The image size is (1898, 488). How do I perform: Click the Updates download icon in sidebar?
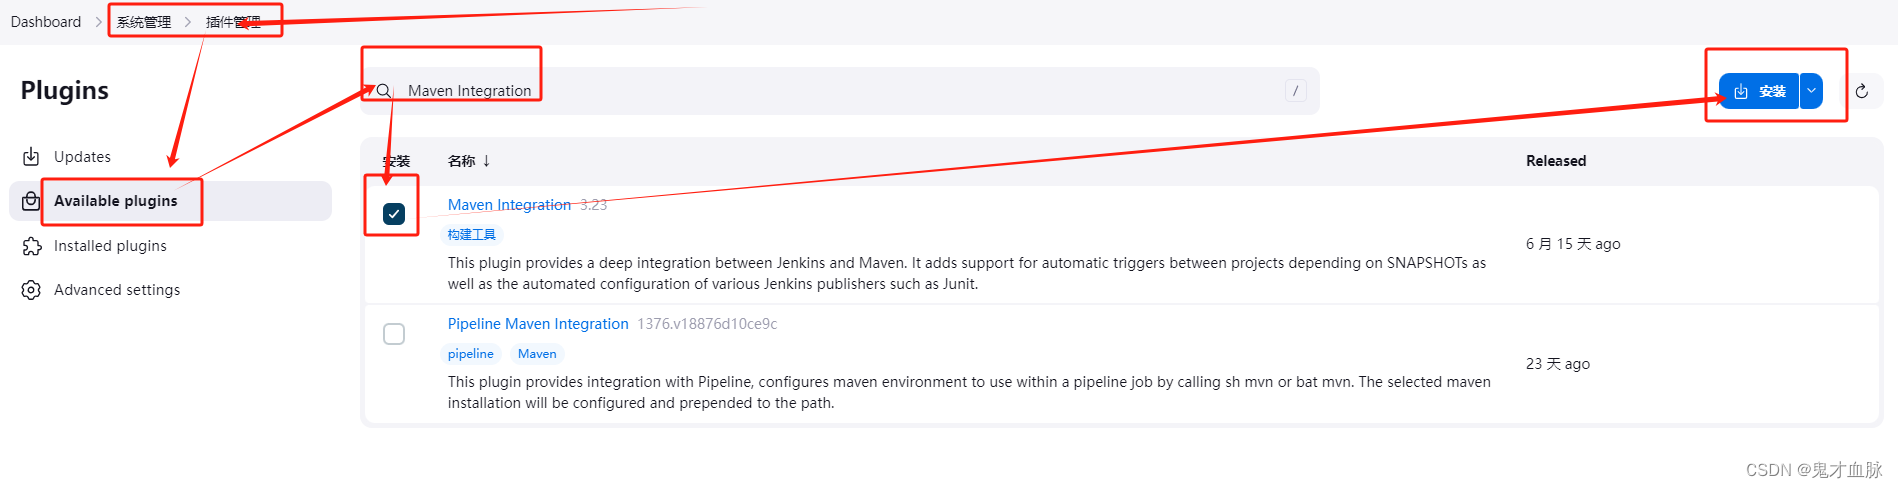tap(31, 157)
